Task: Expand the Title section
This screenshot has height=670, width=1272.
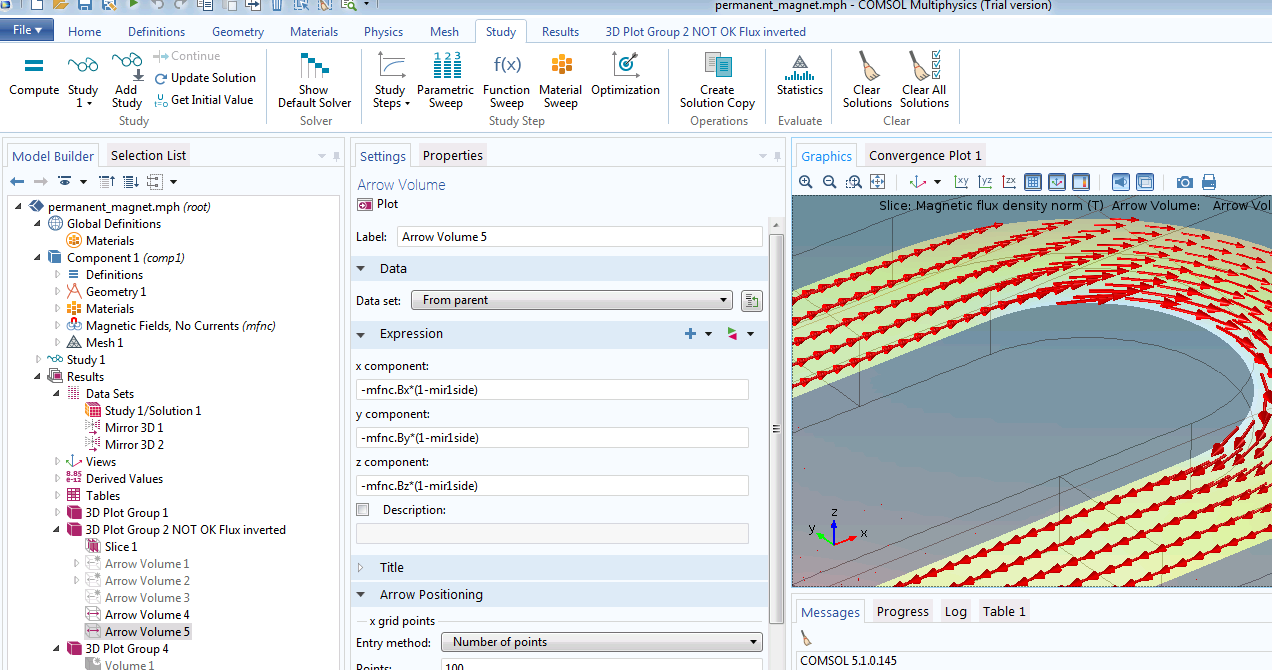Action: pyautogui.click(x=391, y=567)
